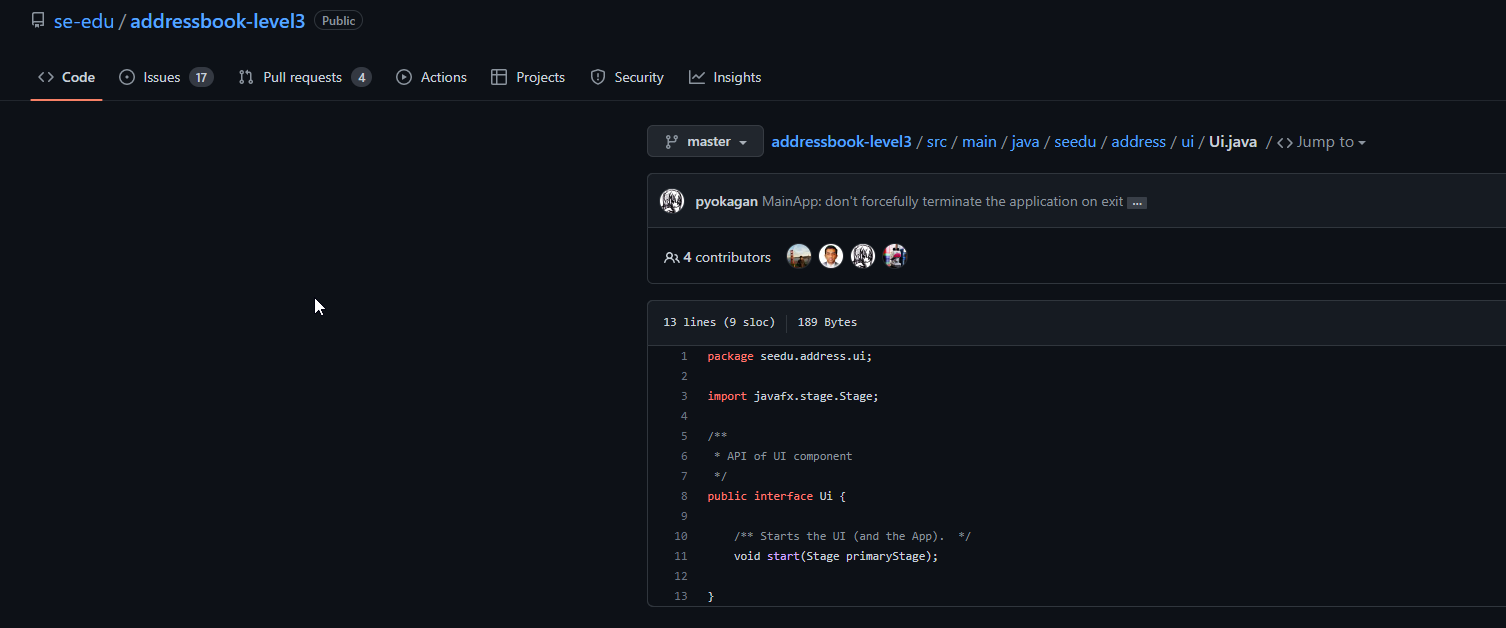Click the 'void start(Stage primaryStage);' line
1506x628 pixels.
click(836, 556)
